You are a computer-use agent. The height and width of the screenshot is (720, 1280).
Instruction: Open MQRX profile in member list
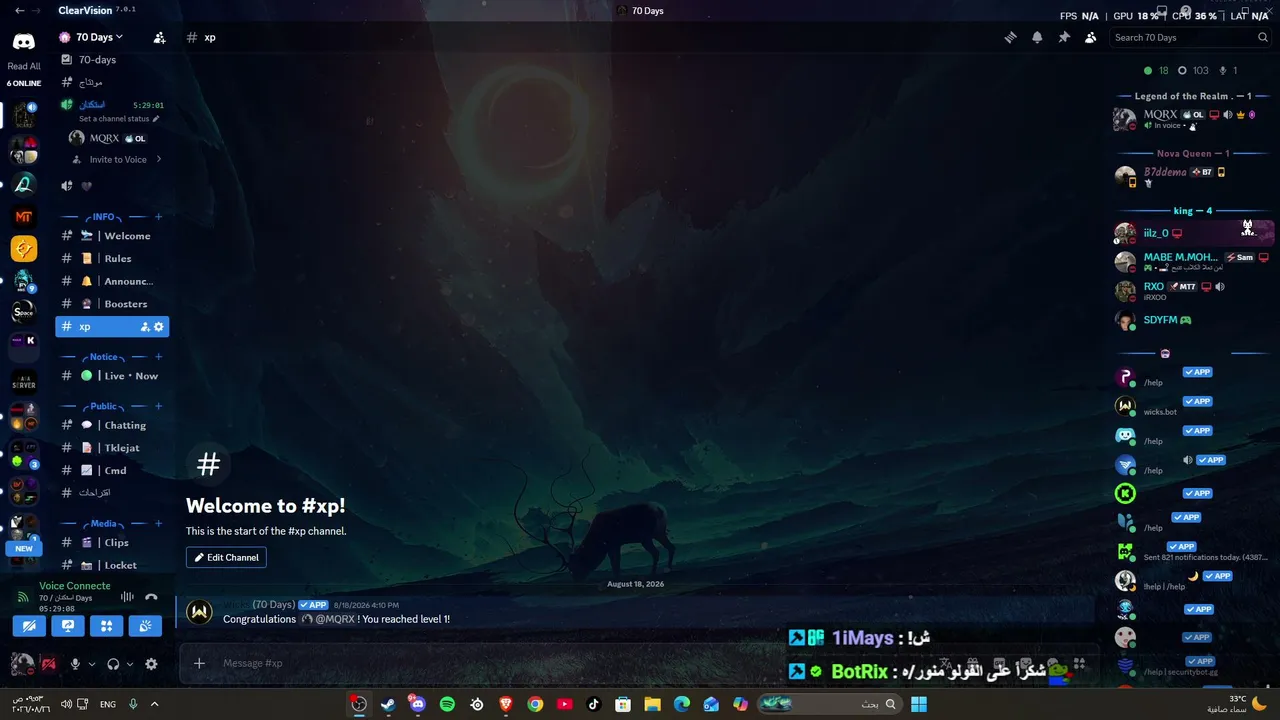pos(1192,120)
